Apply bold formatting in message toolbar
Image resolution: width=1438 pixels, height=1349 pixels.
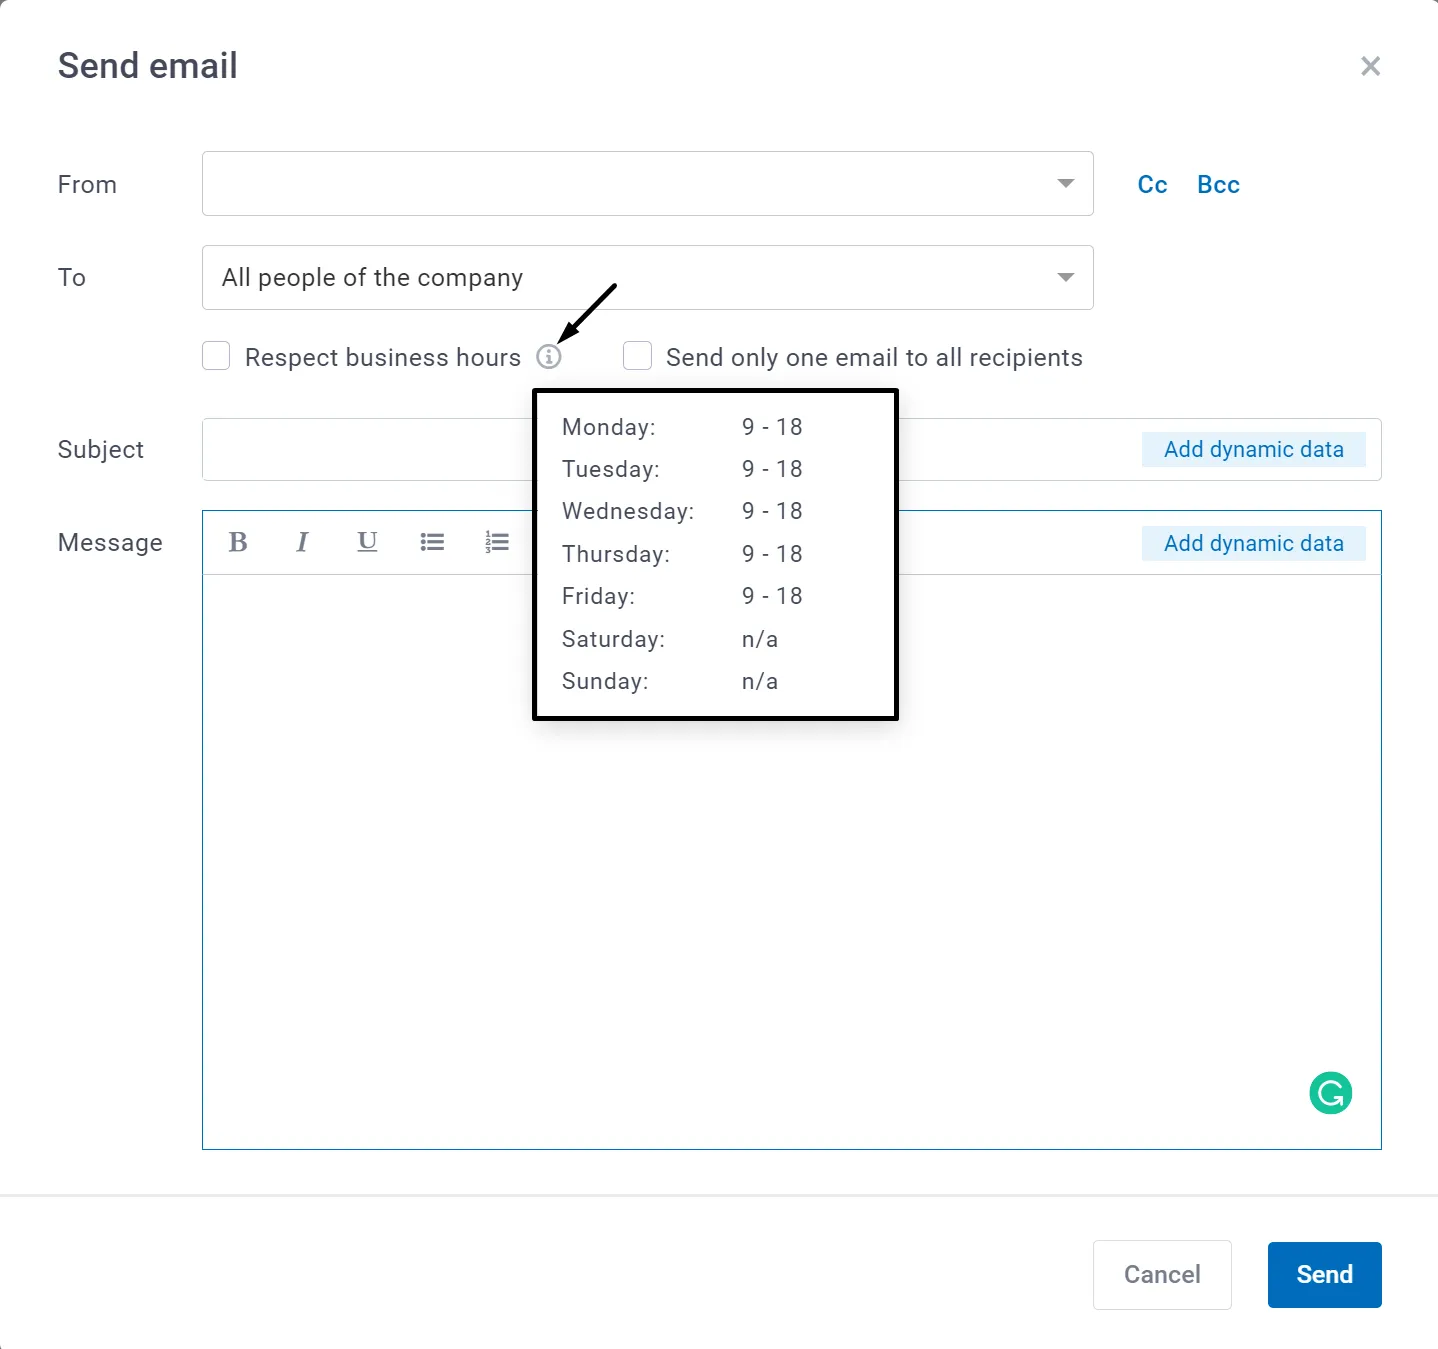(238, 542)
